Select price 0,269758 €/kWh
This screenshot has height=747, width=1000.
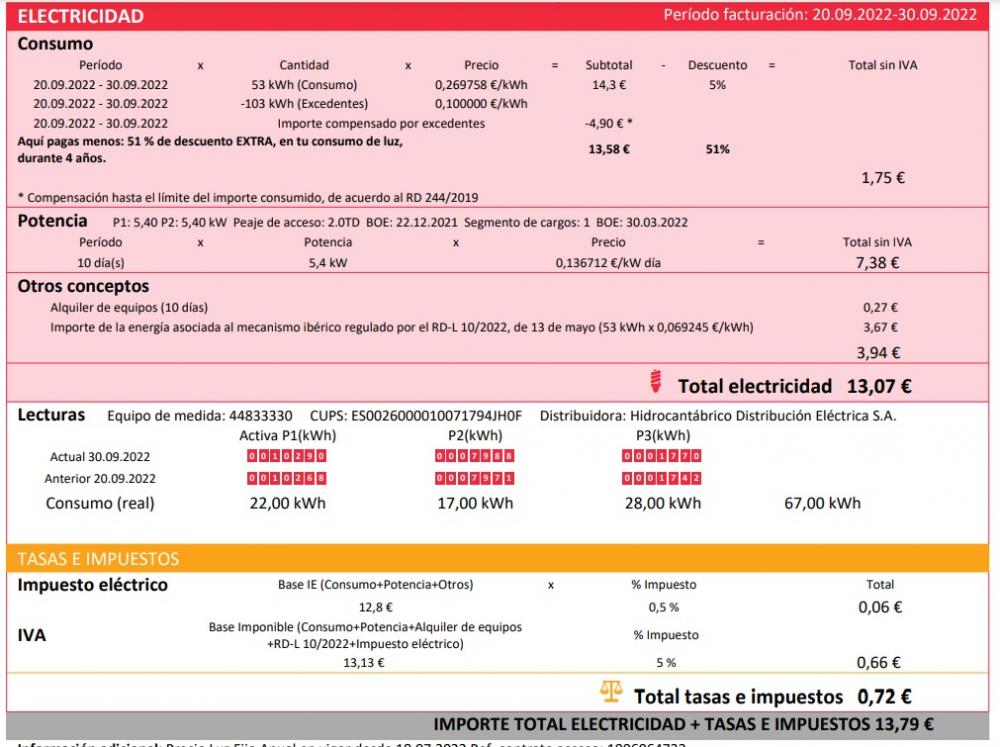click(x=481, y=85)
